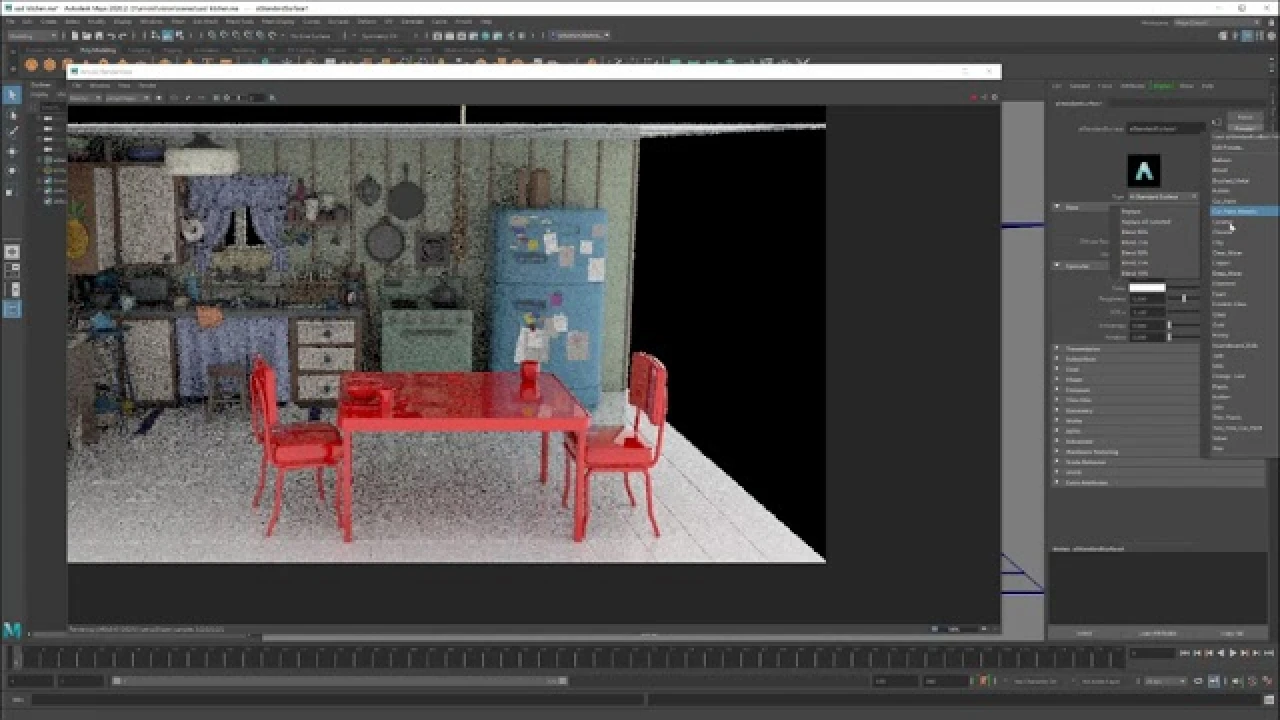Choose the Scale tool in the toolbox
The image size is (1280, 720).
12,190
